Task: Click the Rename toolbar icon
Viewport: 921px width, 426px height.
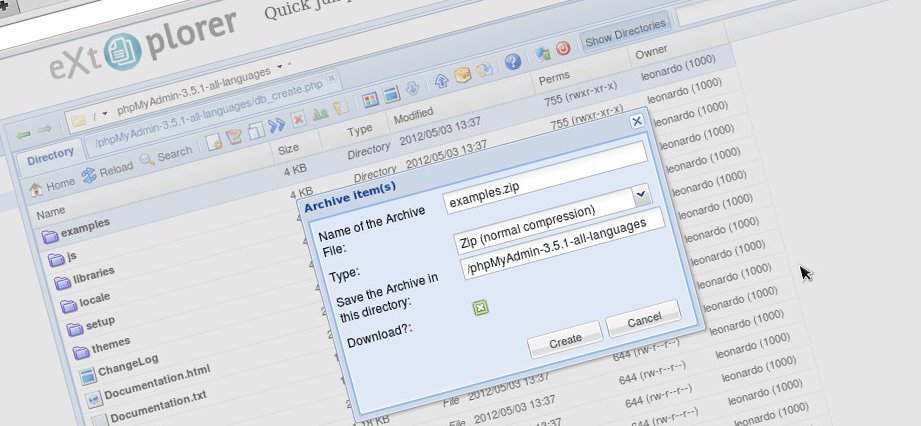Action: click(x=320, y=113)
